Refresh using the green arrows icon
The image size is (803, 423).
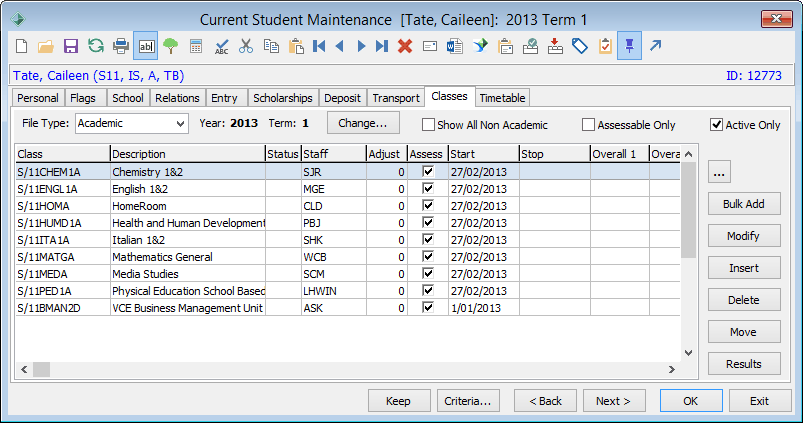click(96, 46)
